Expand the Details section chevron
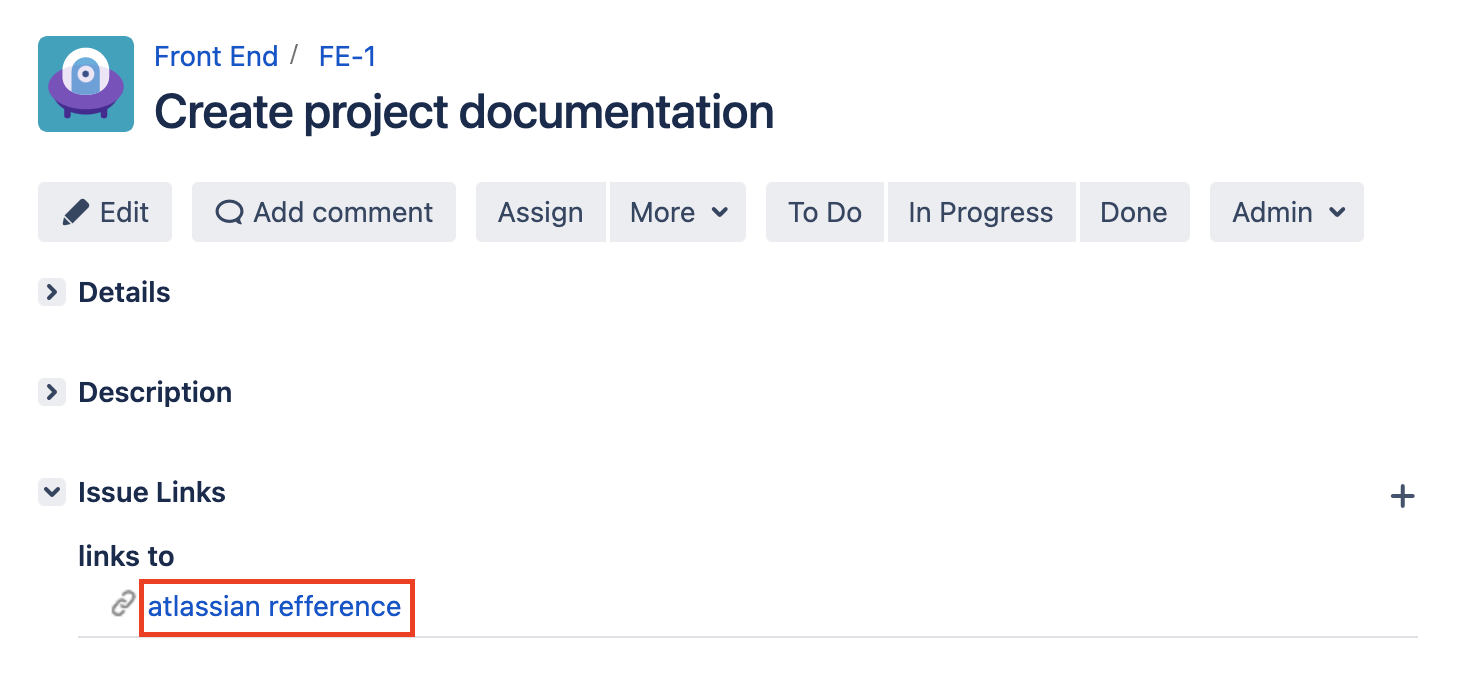Screen dimensions: 1462x694 [x=51, y=292]
